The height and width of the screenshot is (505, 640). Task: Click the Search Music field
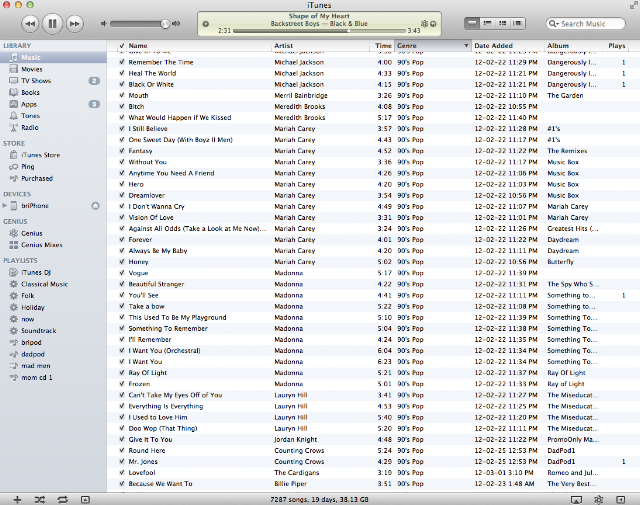pos(585,24)
